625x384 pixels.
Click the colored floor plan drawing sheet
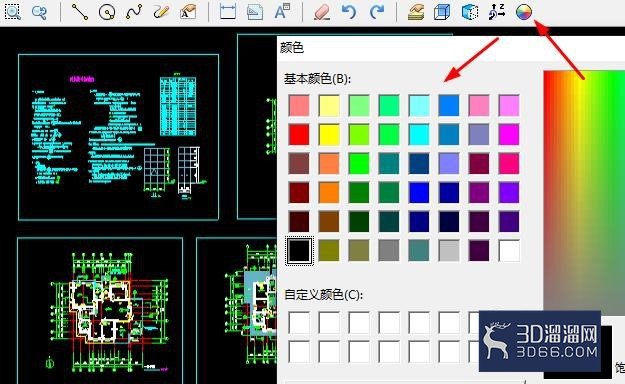pyautogui.click(x=100, y=311)
